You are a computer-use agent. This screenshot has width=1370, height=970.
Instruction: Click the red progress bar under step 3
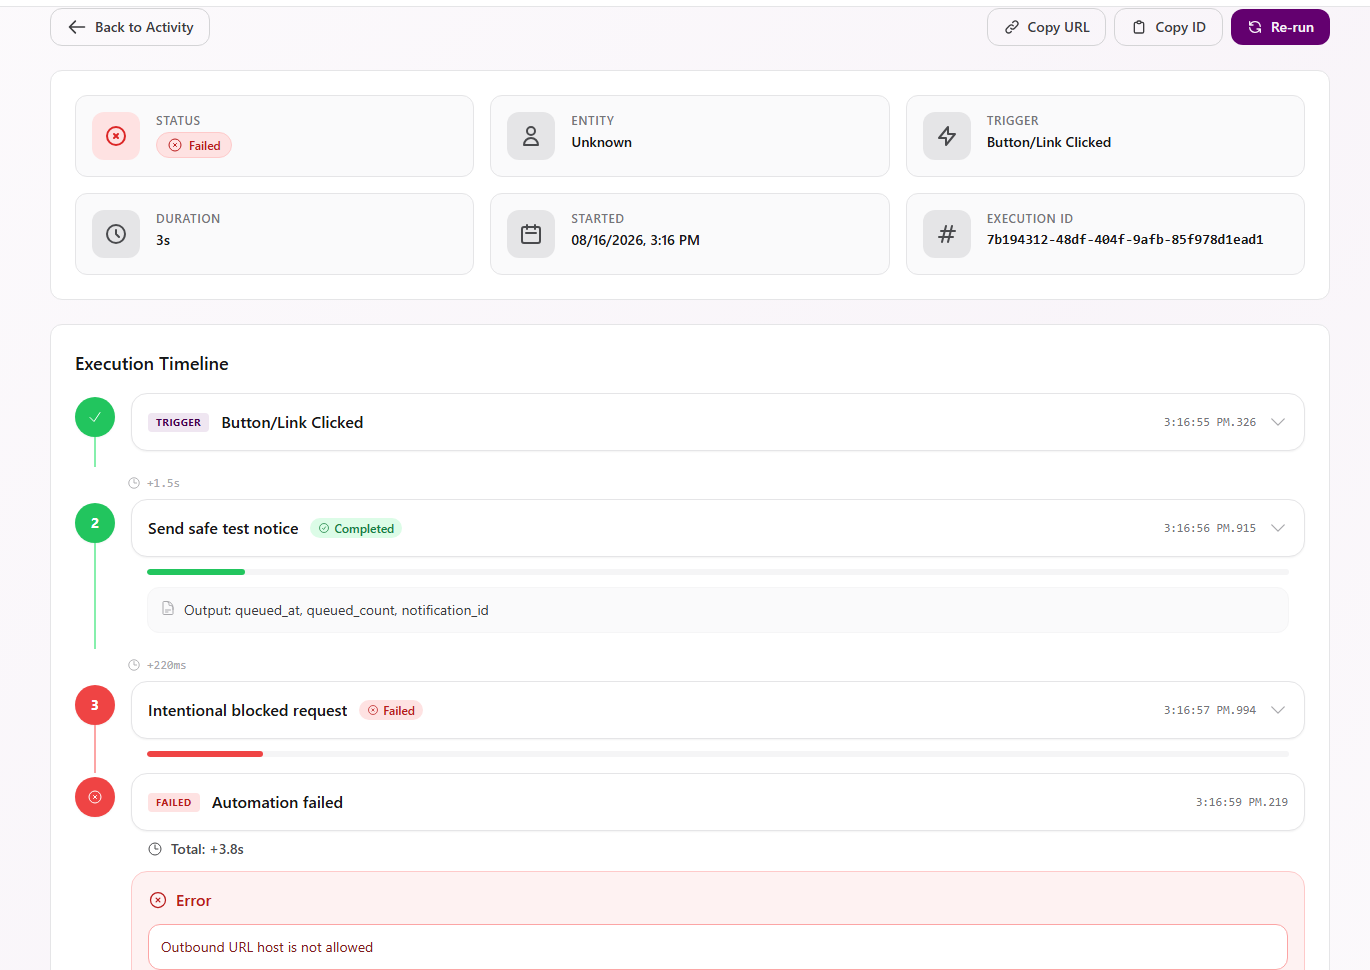pos(205,754)
